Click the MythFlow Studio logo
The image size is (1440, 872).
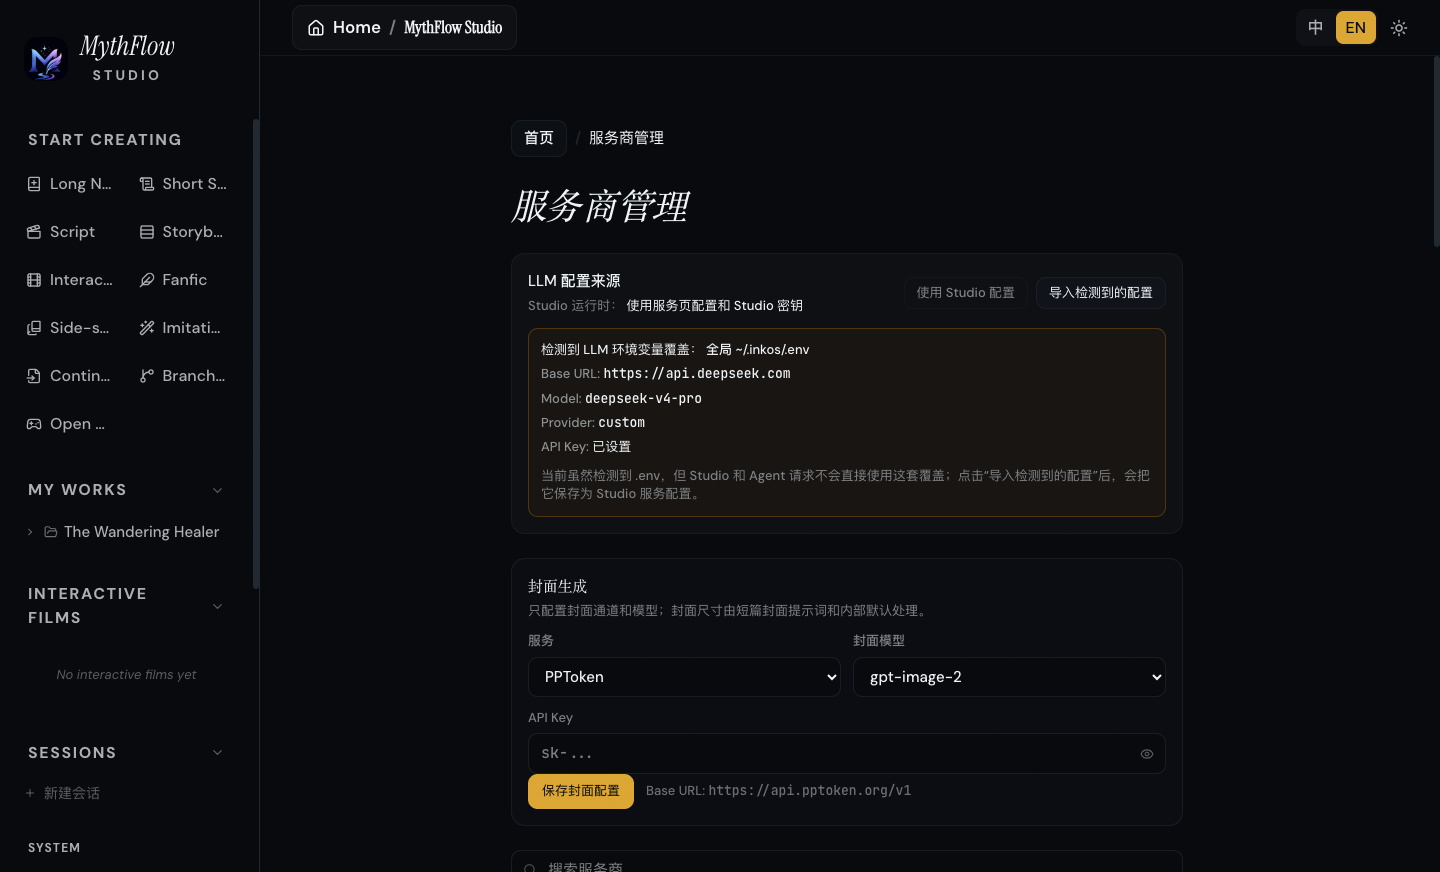click(46, 59)
